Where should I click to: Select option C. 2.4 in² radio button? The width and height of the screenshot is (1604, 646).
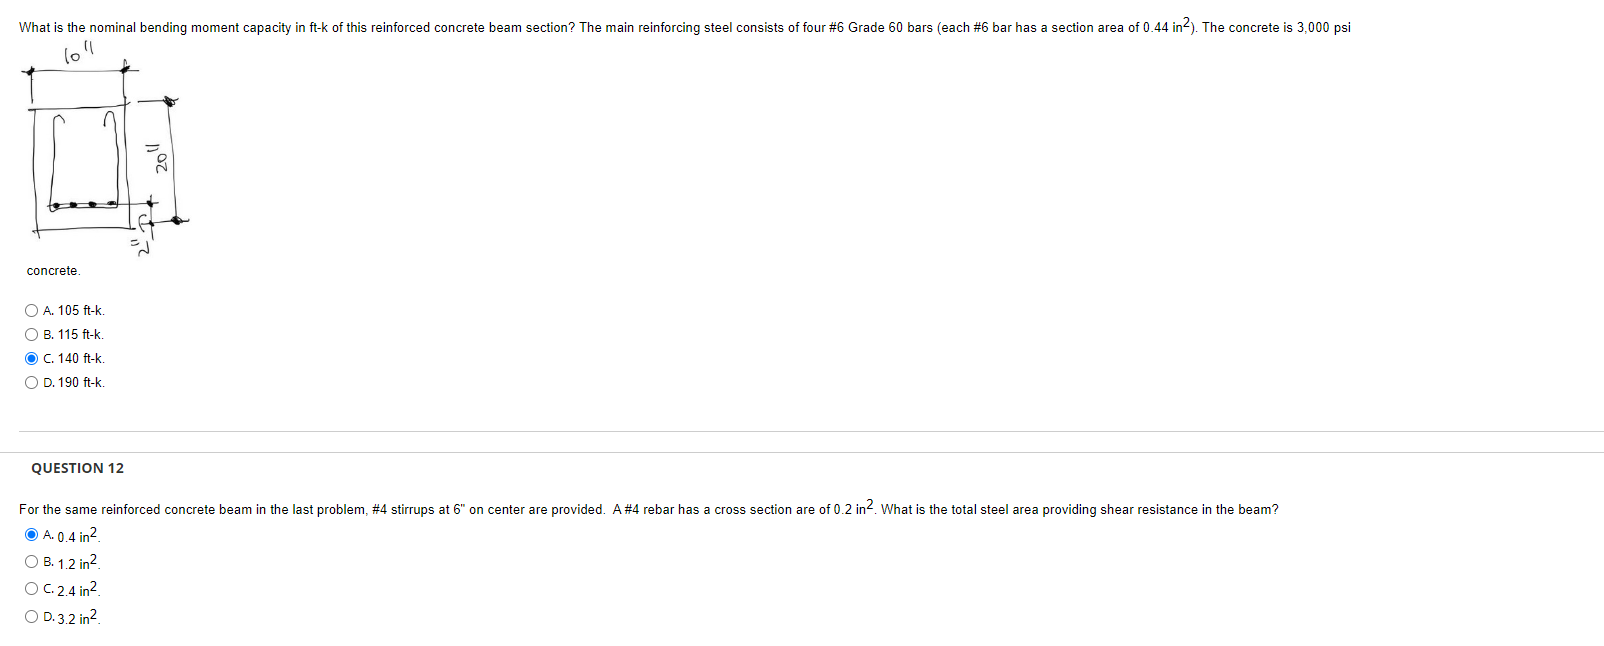[31, 588]
